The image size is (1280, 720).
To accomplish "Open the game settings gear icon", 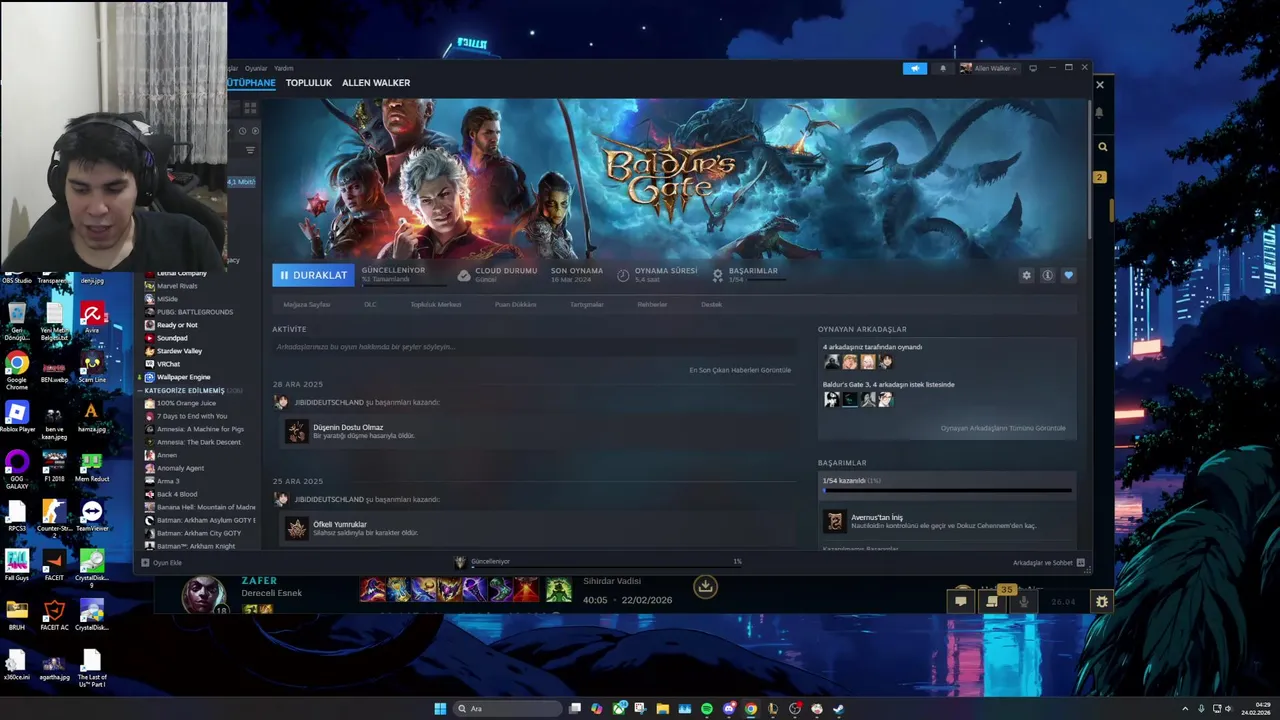I will click(x=1026, y=275).
